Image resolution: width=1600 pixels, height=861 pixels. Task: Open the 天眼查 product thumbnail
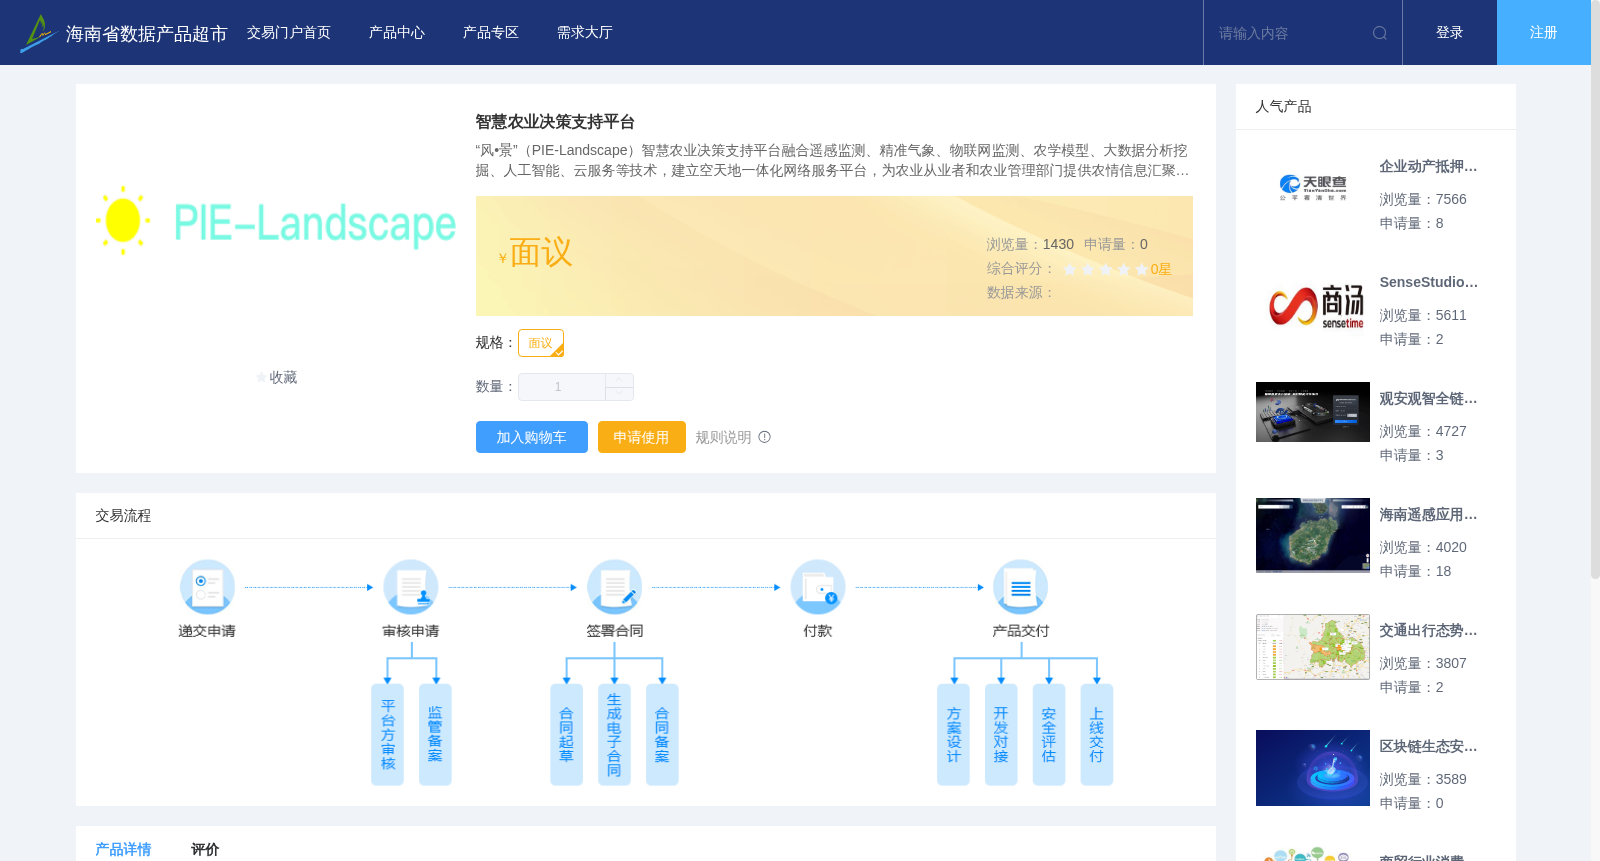(1313, 188)
